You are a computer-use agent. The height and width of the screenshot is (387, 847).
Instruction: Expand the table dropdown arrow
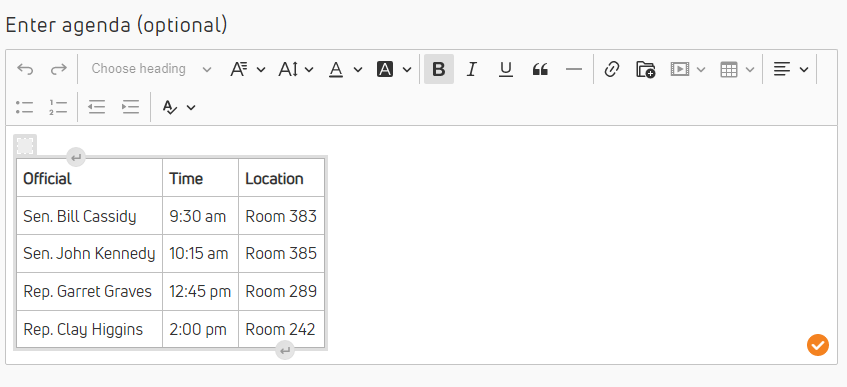[x=750, y=69]
